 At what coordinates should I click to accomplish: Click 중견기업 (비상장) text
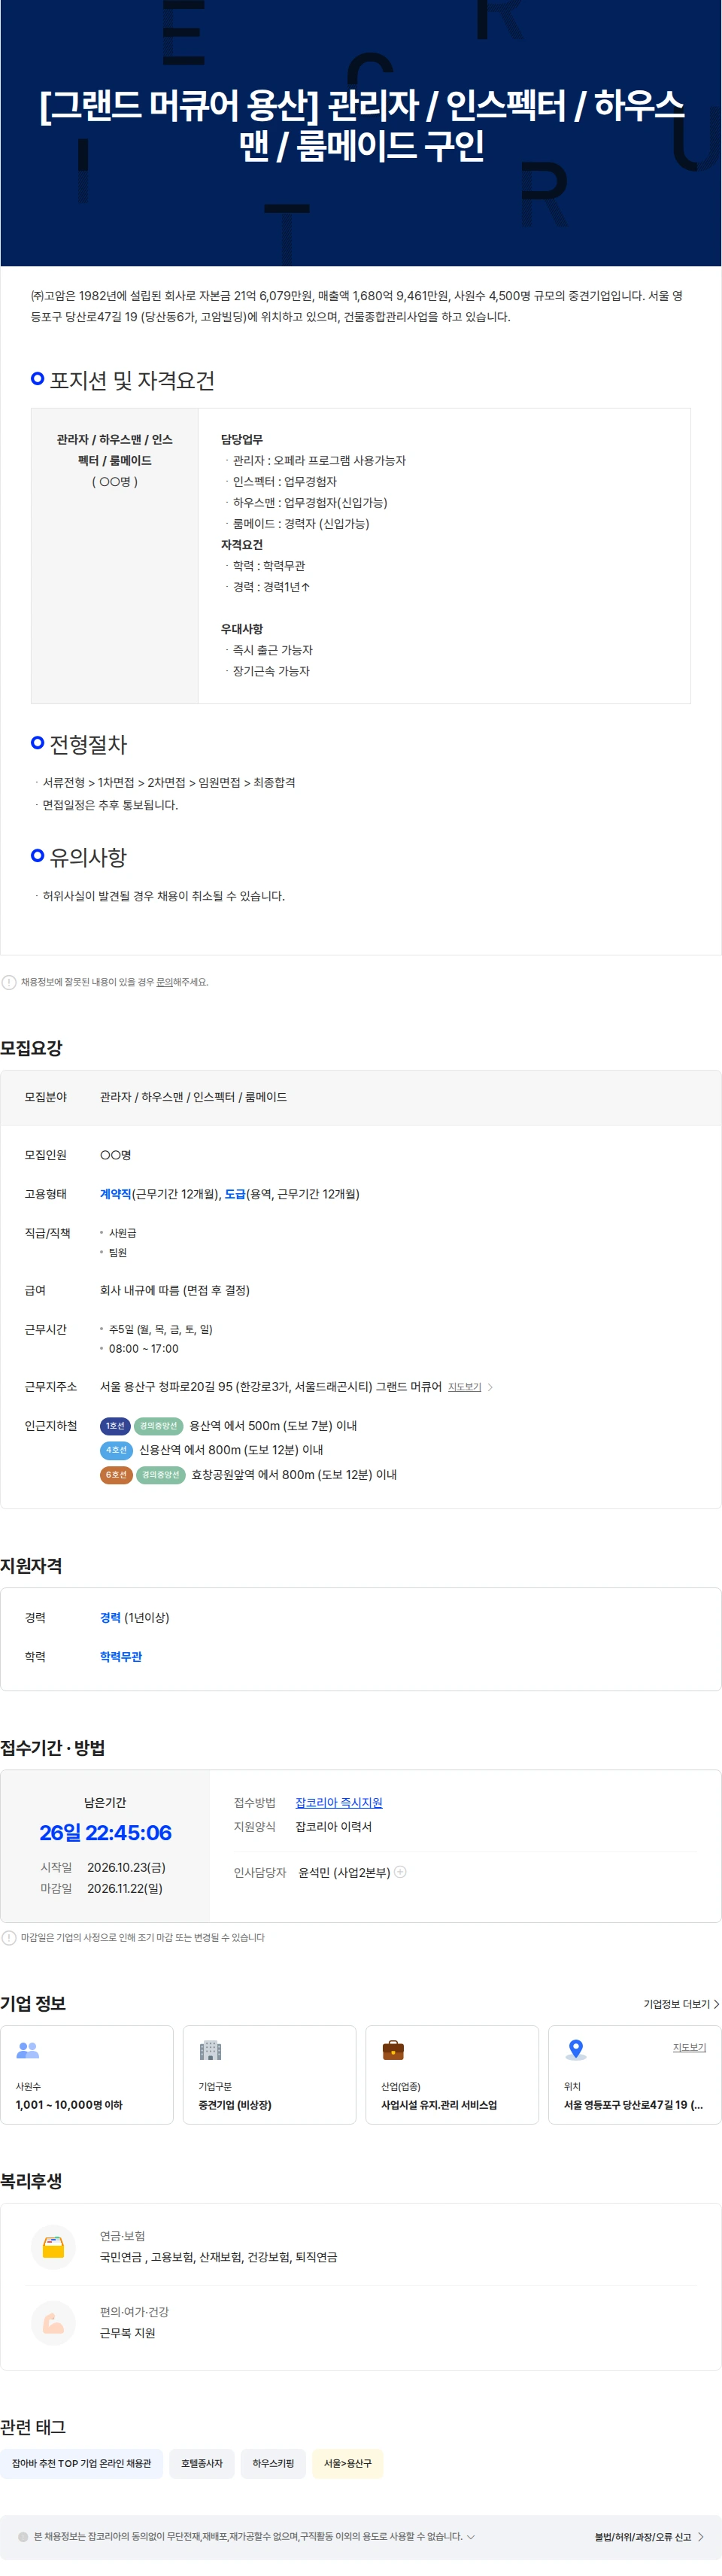[x=235, y=2105]
